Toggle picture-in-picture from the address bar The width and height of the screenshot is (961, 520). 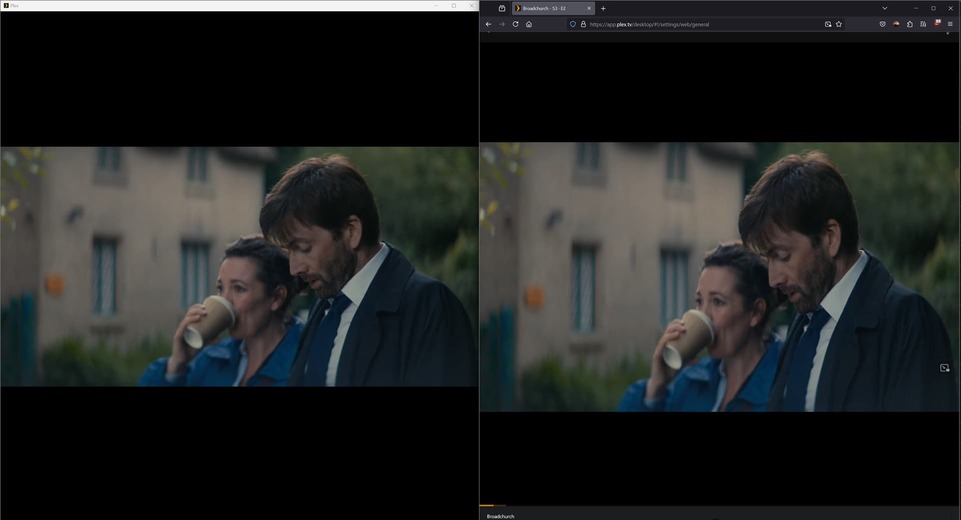[x=828, y=24]
